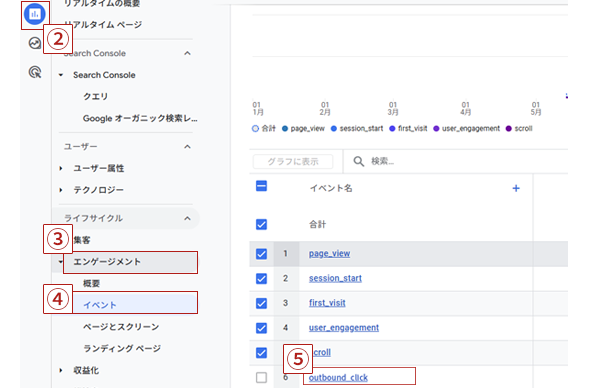This screenshot has height=388, width=600.
Task: Collapse the ライフサイクル section chevron
Action: click(187, 218)
